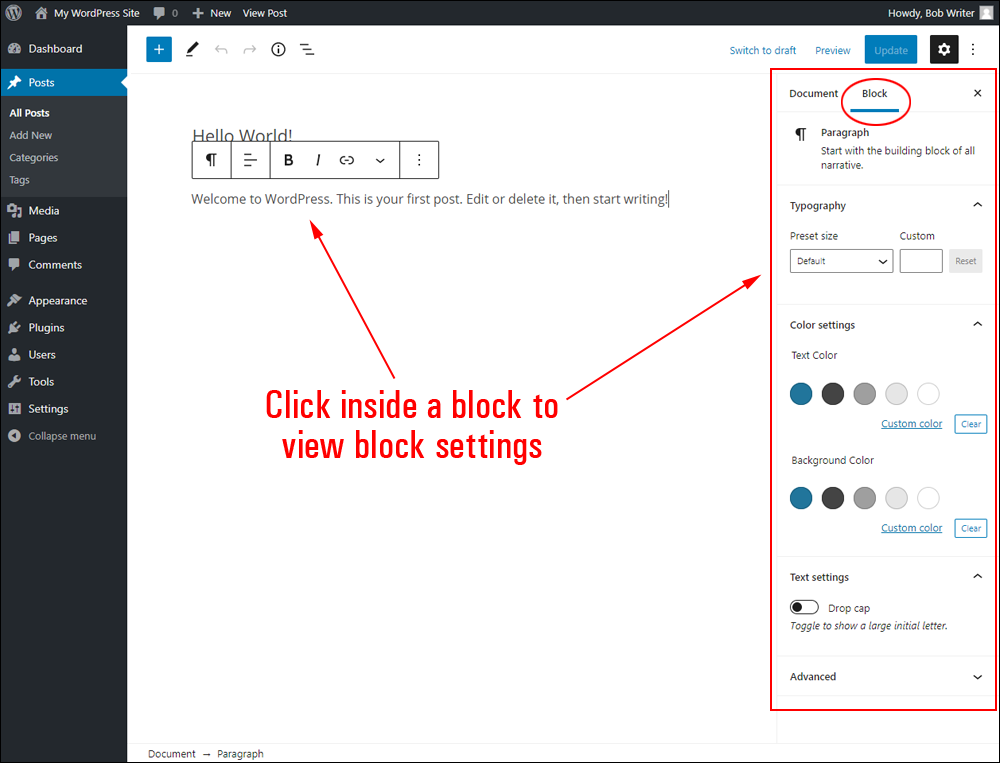
Task: Reset the font size
Action: coord(966,261)
